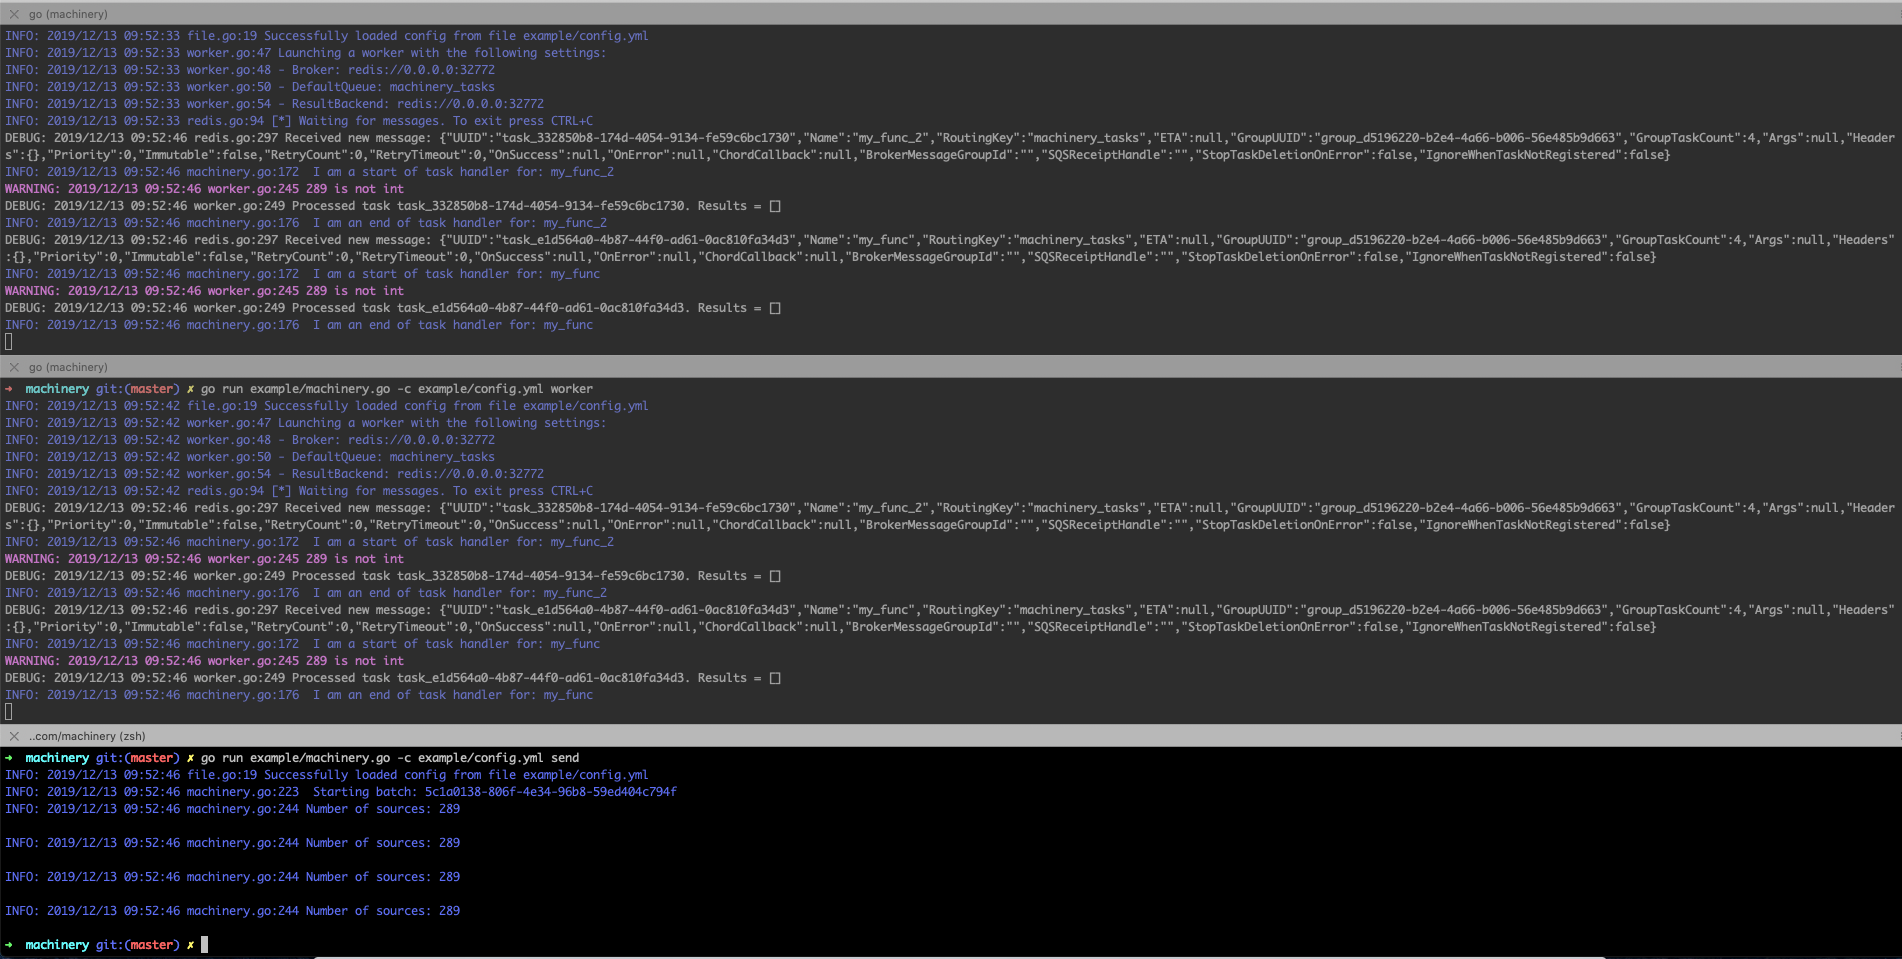Click the green arrow prompt at the final shell line
The image size is (1902, 959).
tap(8, 944)
